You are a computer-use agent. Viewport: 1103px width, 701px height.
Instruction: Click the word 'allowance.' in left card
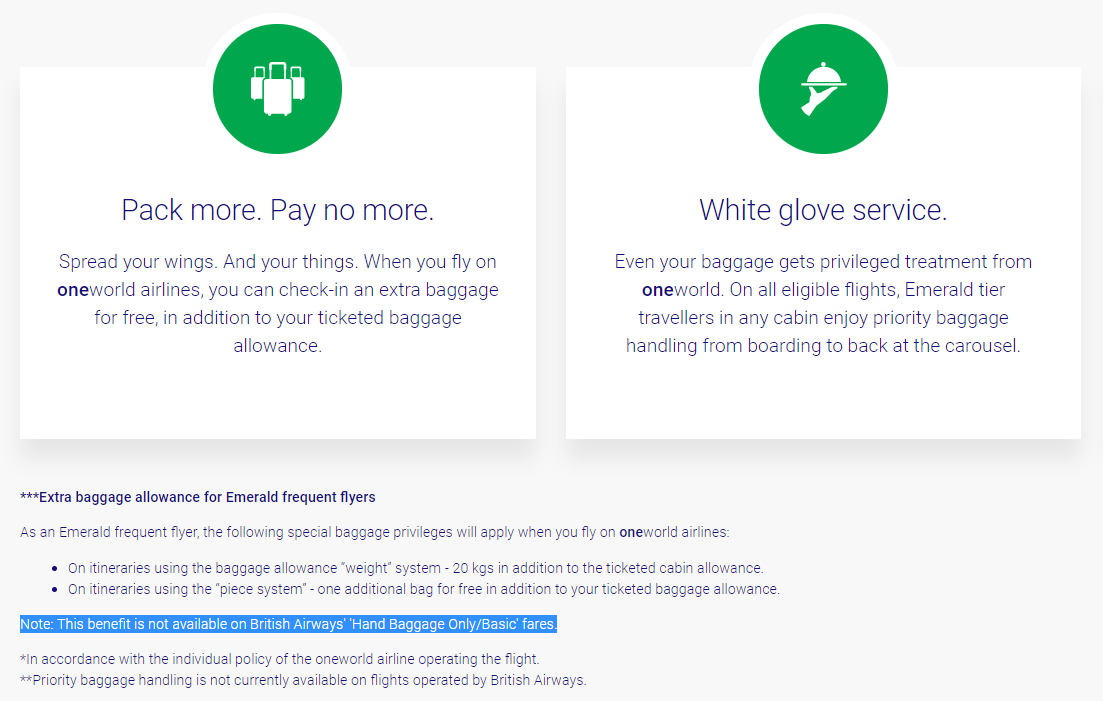point(277,346)
